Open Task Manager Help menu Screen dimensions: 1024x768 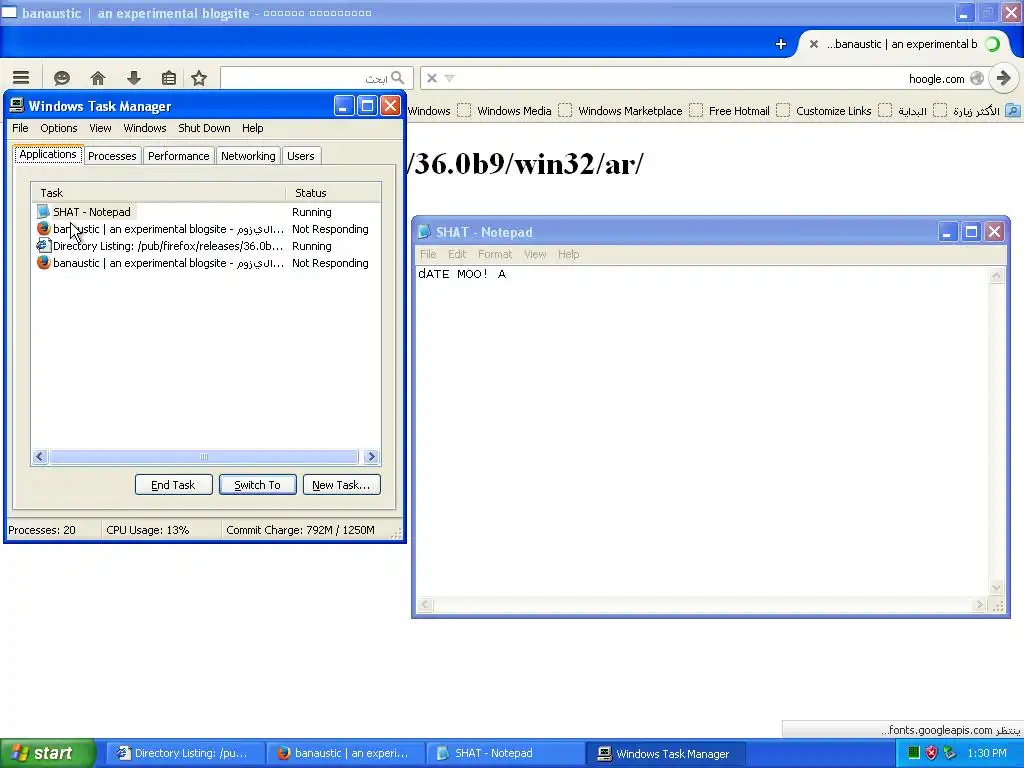(253, 128)
